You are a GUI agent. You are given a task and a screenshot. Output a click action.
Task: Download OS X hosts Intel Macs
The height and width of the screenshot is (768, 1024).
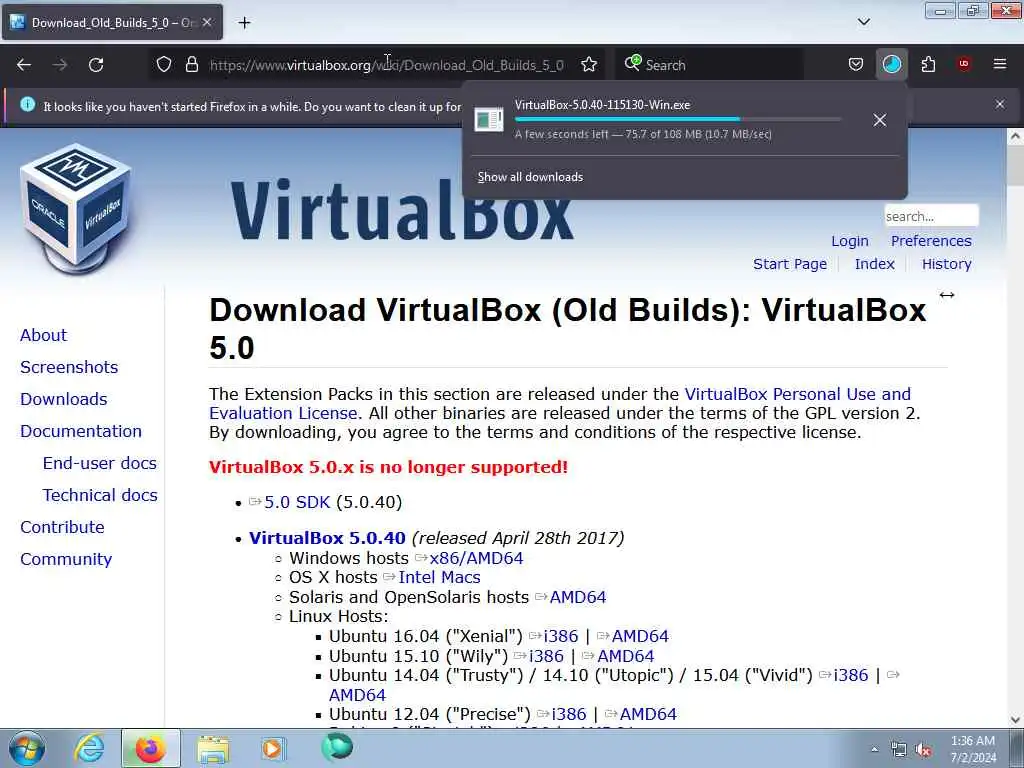pos(439,577)
